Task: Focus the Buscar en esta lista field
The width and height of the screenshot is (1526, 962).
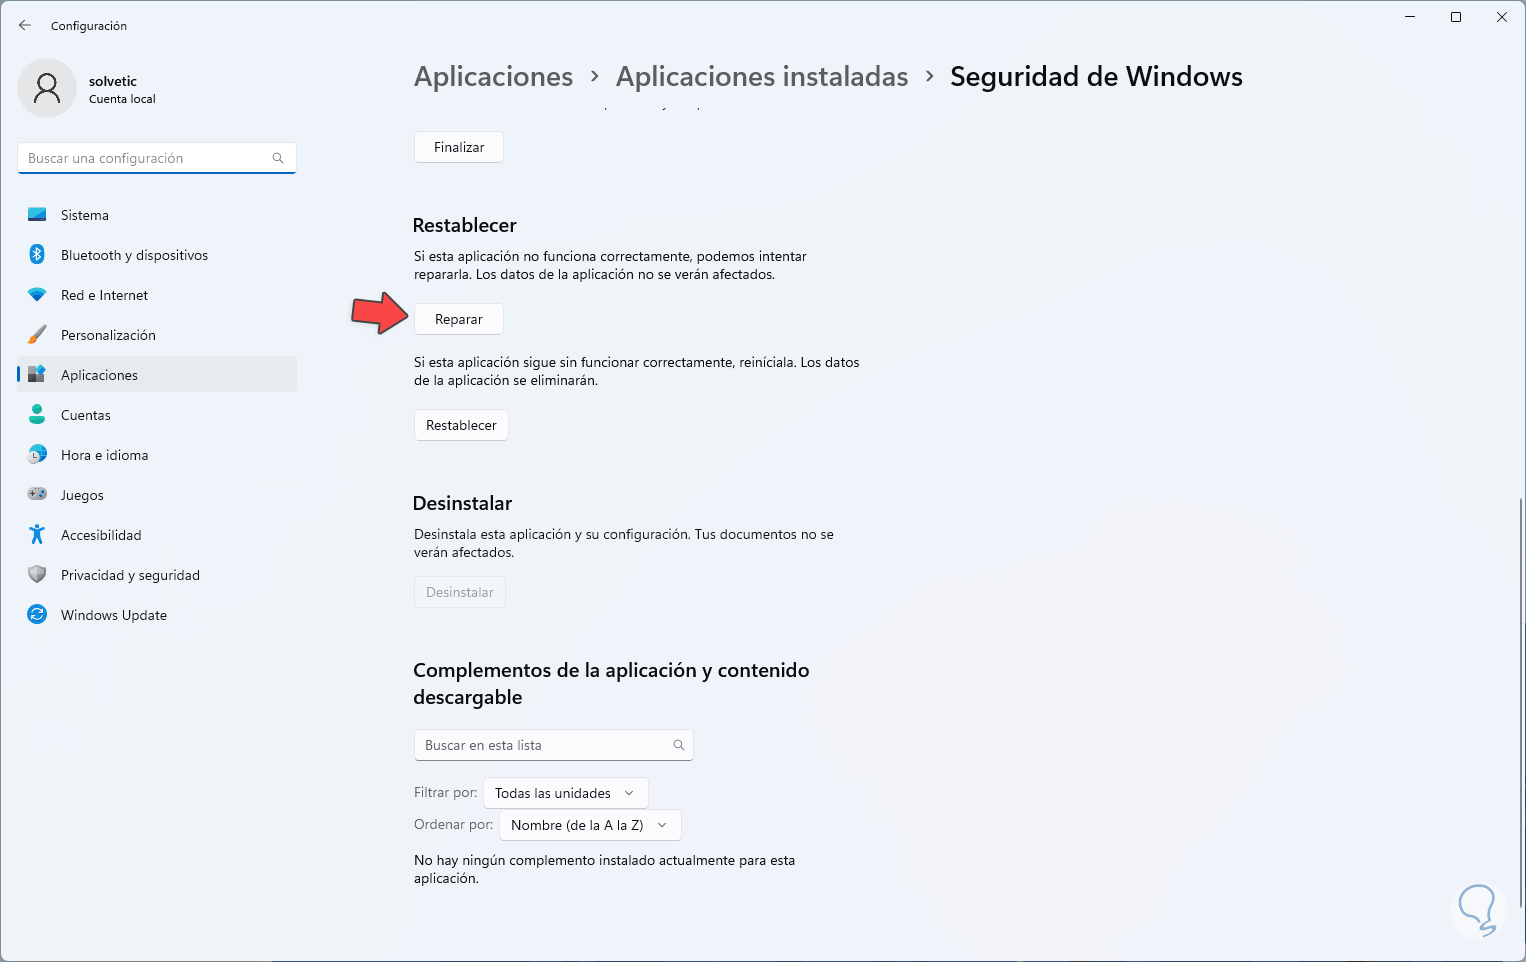Action: (554, 745)
